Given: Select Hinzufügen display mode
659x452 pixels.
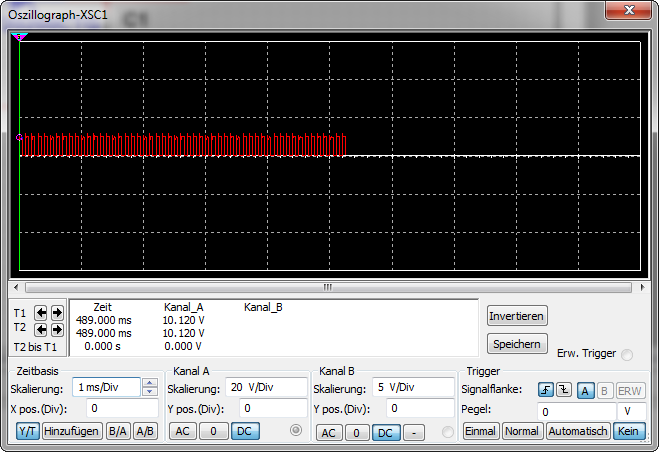Looking at the screenshot, I should click(x=71, y=431).
